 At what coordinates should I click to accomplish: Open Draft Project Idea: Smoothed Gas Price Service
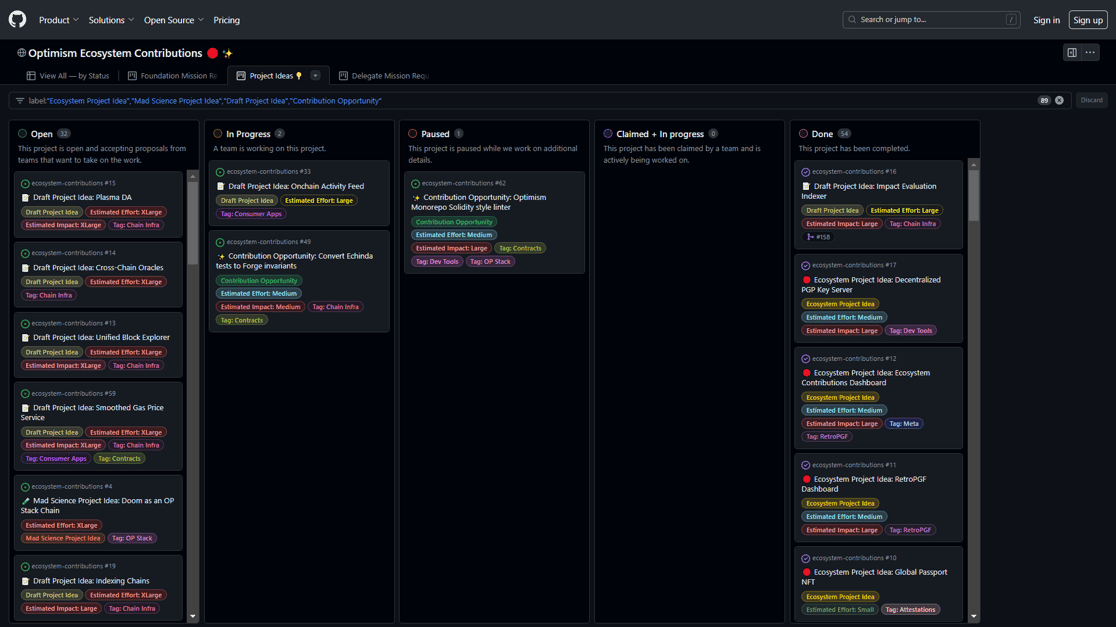tap(92, 413)
